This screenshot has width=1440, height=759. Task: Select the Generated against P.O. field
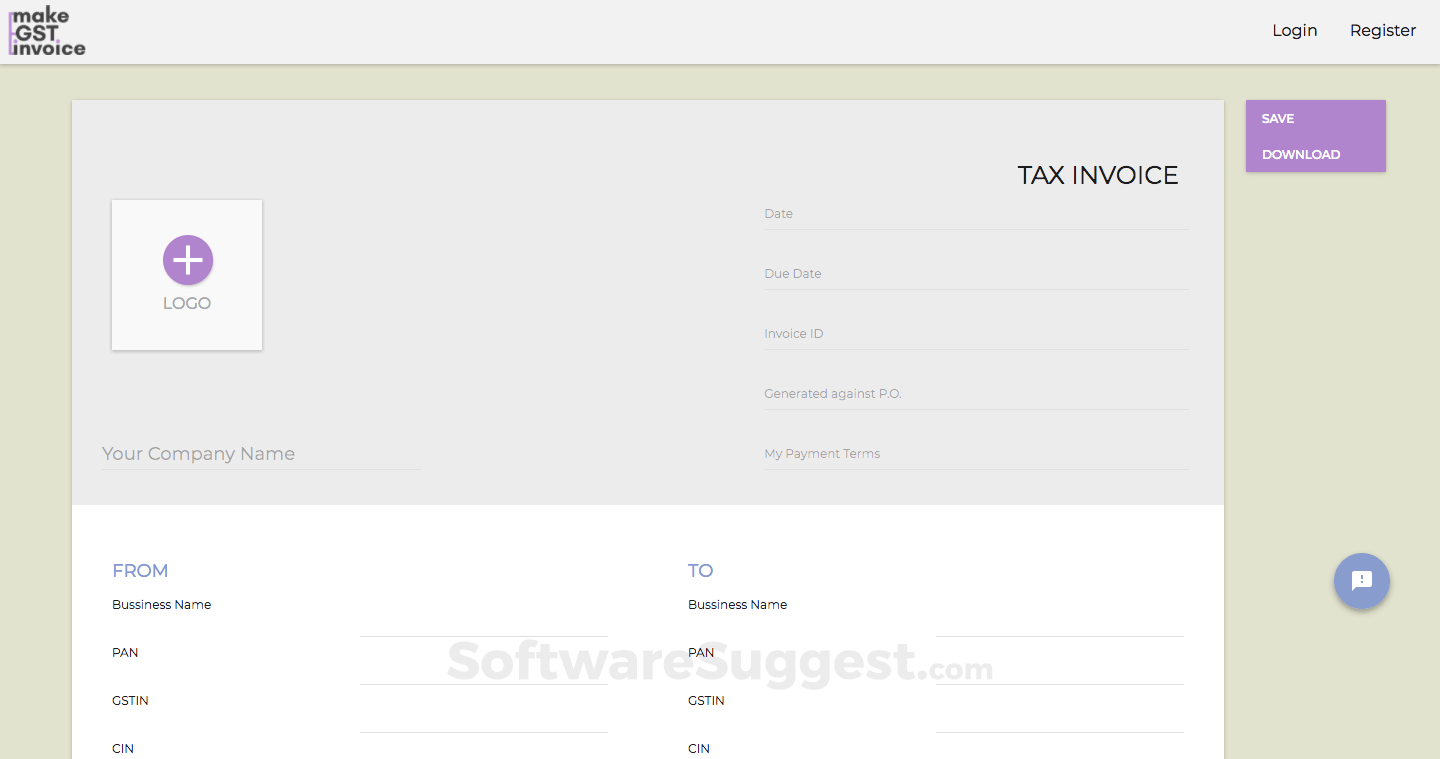(x=975, y=394)
